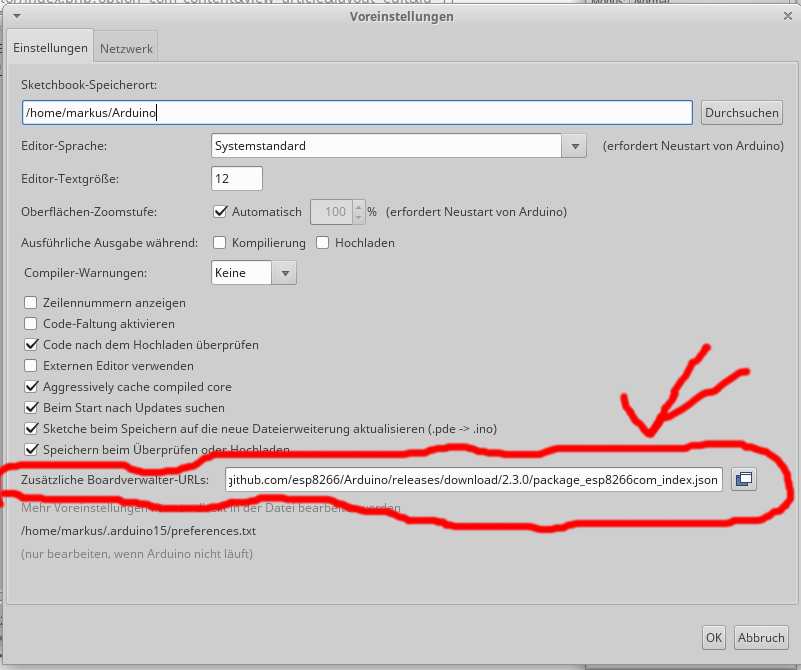Open the additional board manager URLs editor window
Screen dimensions: 801x670
[743, 480]
